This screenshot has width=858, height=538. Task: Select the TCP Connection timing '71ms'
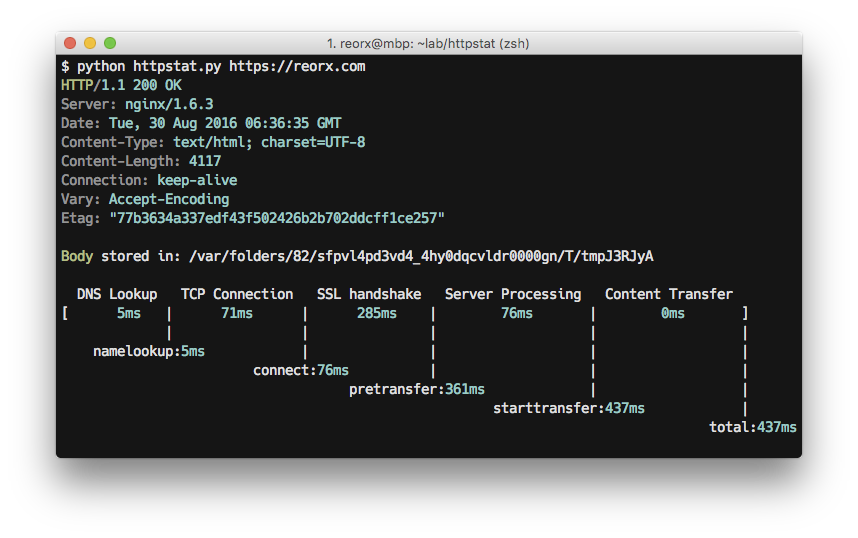tap(237, 313)
